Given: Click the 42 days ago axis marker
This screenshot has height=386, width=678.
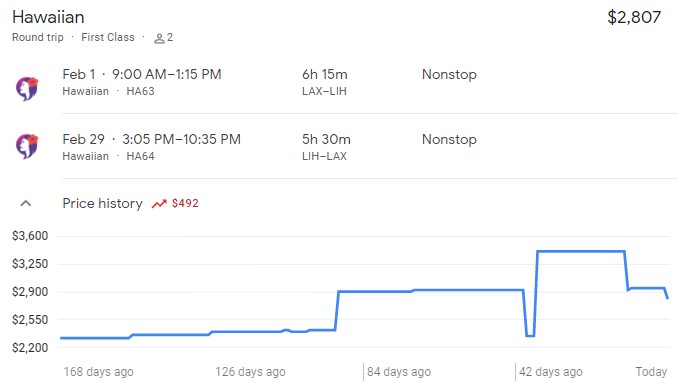Looking at the screenshot, I should coord(551,372).
